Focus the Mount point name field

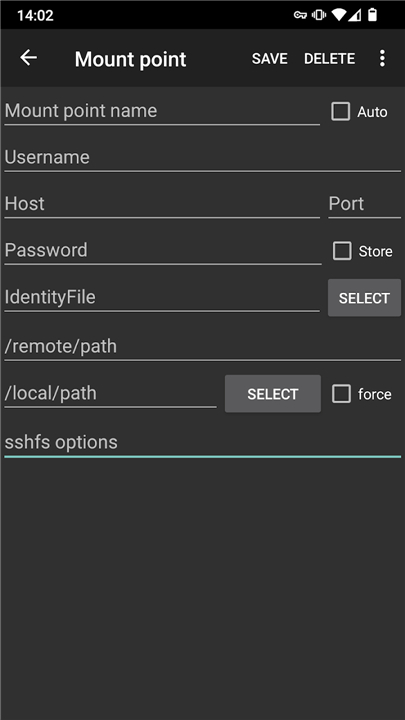pyautogui.click(x=162, y=112)
